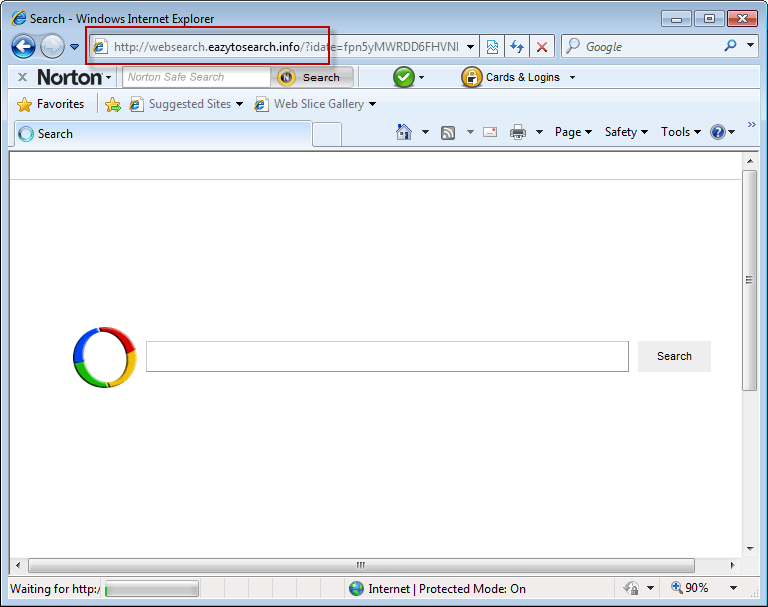The image size is (768, 607).
Task: Open the Page menu
Action: 573,132
